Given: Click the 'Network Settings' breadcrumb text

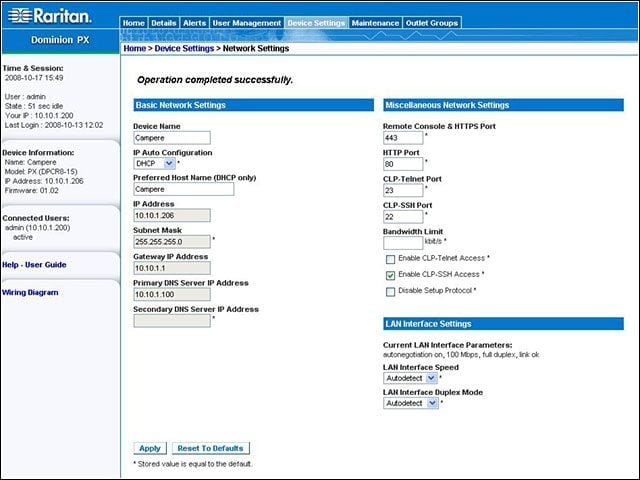Looking at the screenshot, I should tap(256, 48).
